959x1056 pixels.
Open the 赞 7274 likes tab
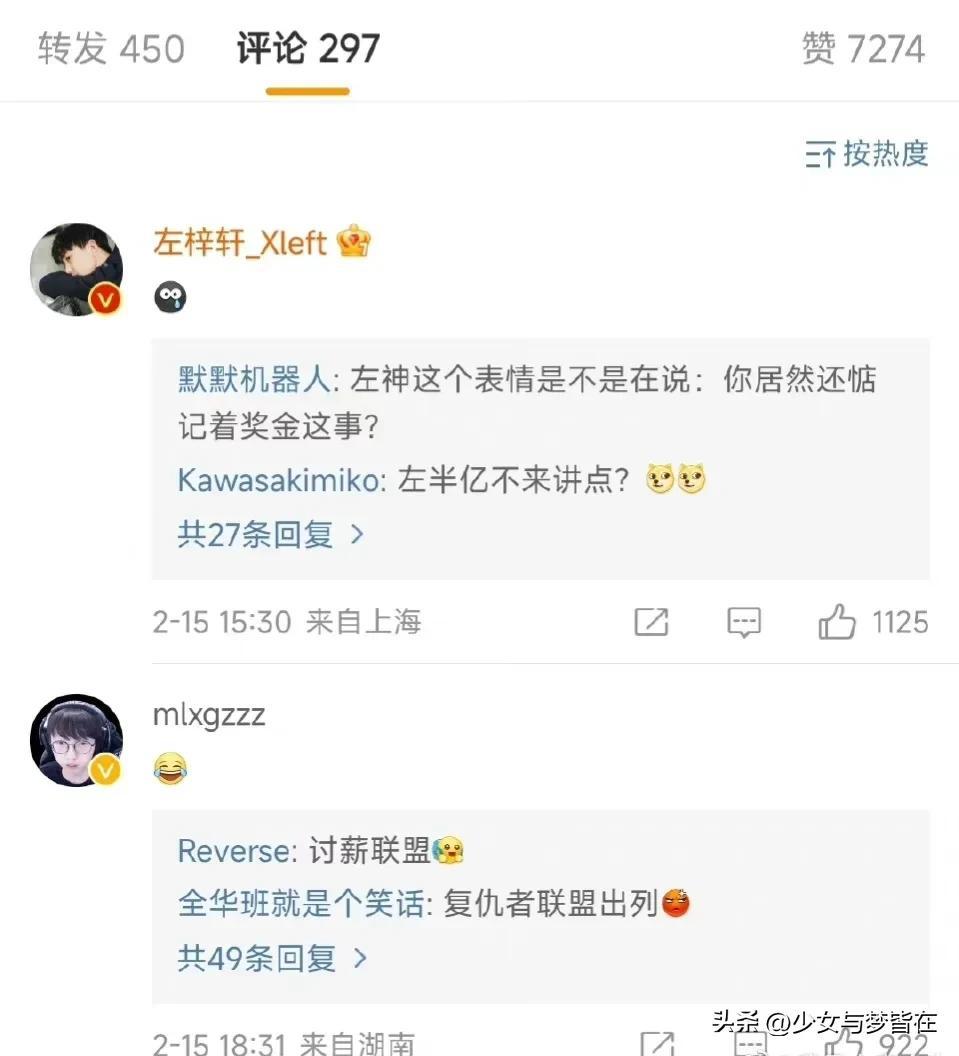coord(863,49)
